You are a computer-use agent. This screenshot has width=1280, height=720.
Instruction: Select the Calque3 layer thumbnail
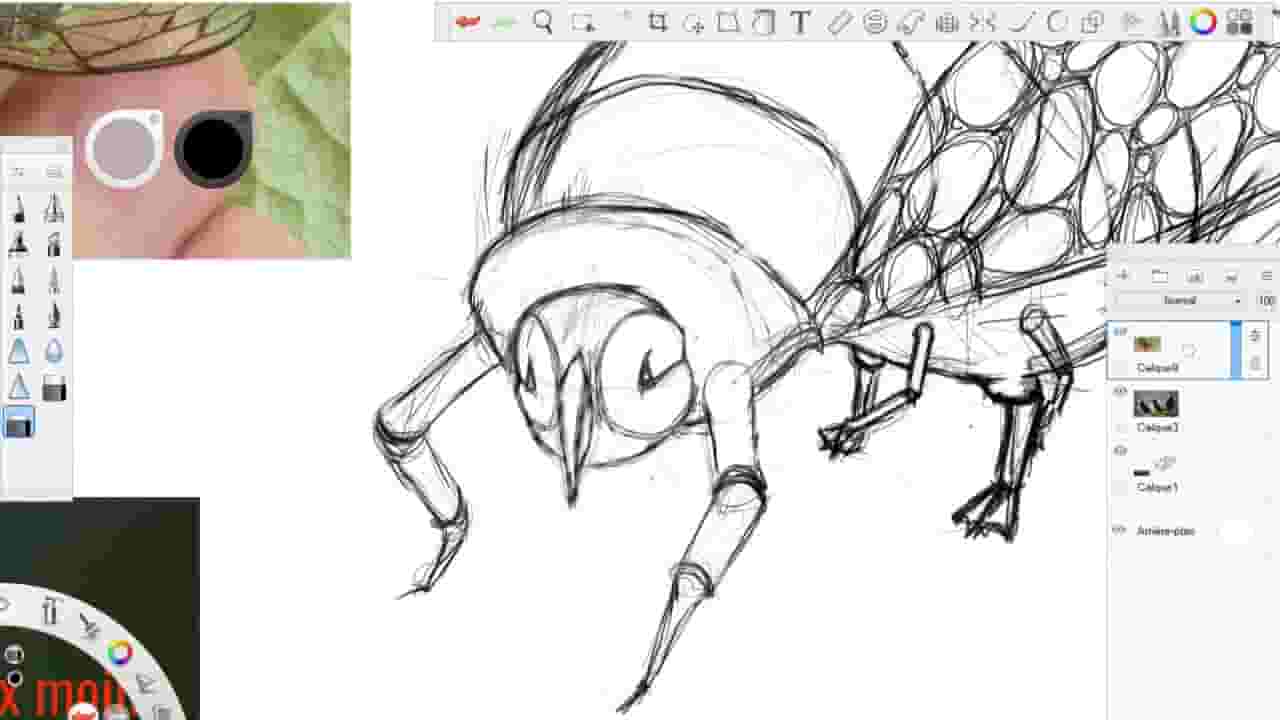pyautogui.click(x=1155, y=404)
